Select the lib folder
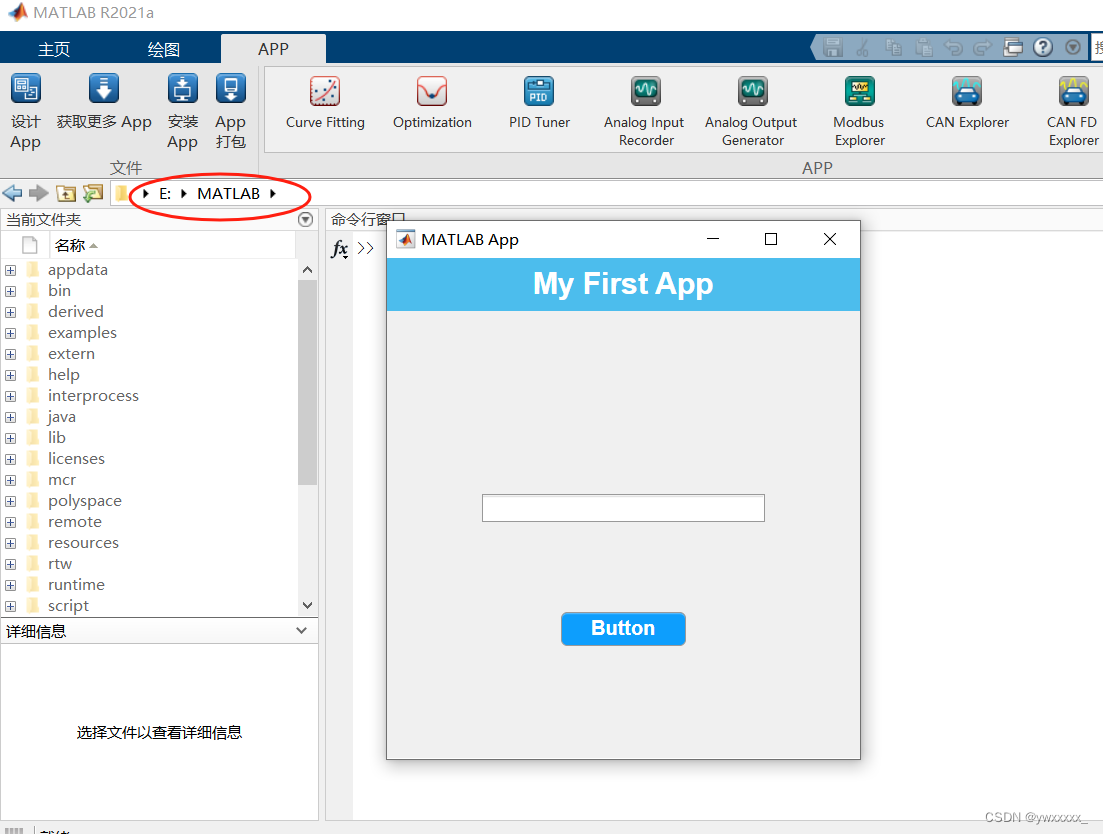Screen dimensions: 1103x834 (x=57, y=437)
